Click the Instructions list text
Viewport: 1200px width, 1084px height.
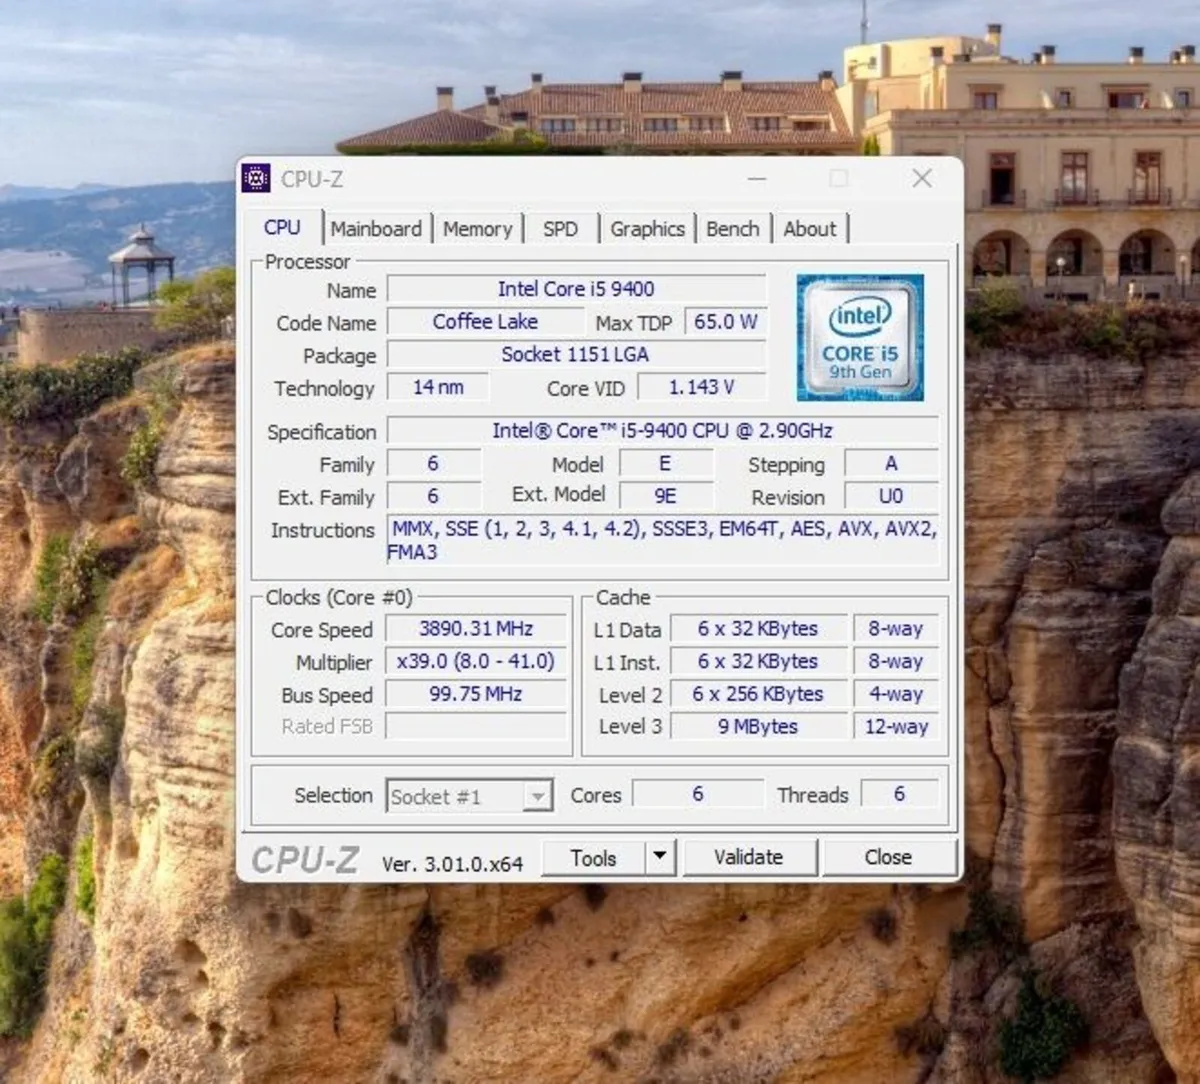click(x=663, y=540)
